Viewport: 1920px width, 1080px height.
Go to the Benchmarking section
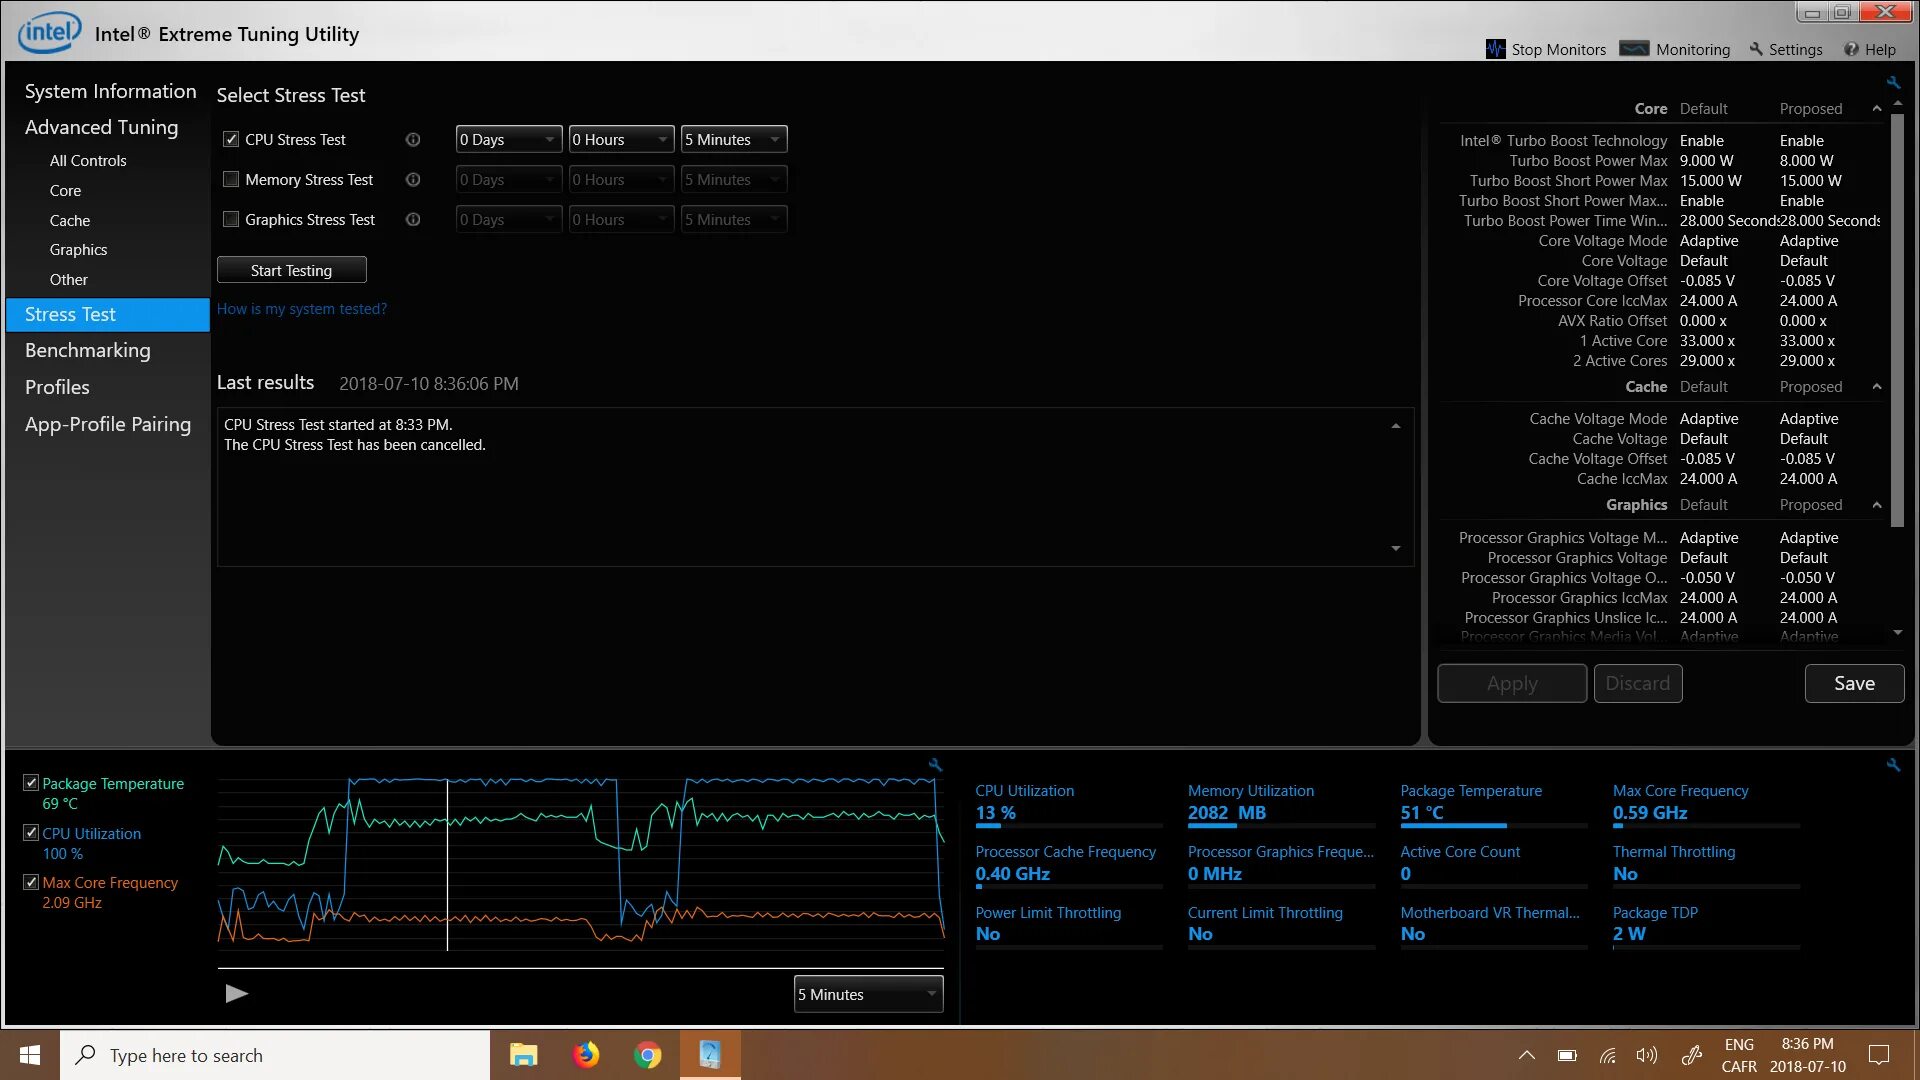pos(88,350)
